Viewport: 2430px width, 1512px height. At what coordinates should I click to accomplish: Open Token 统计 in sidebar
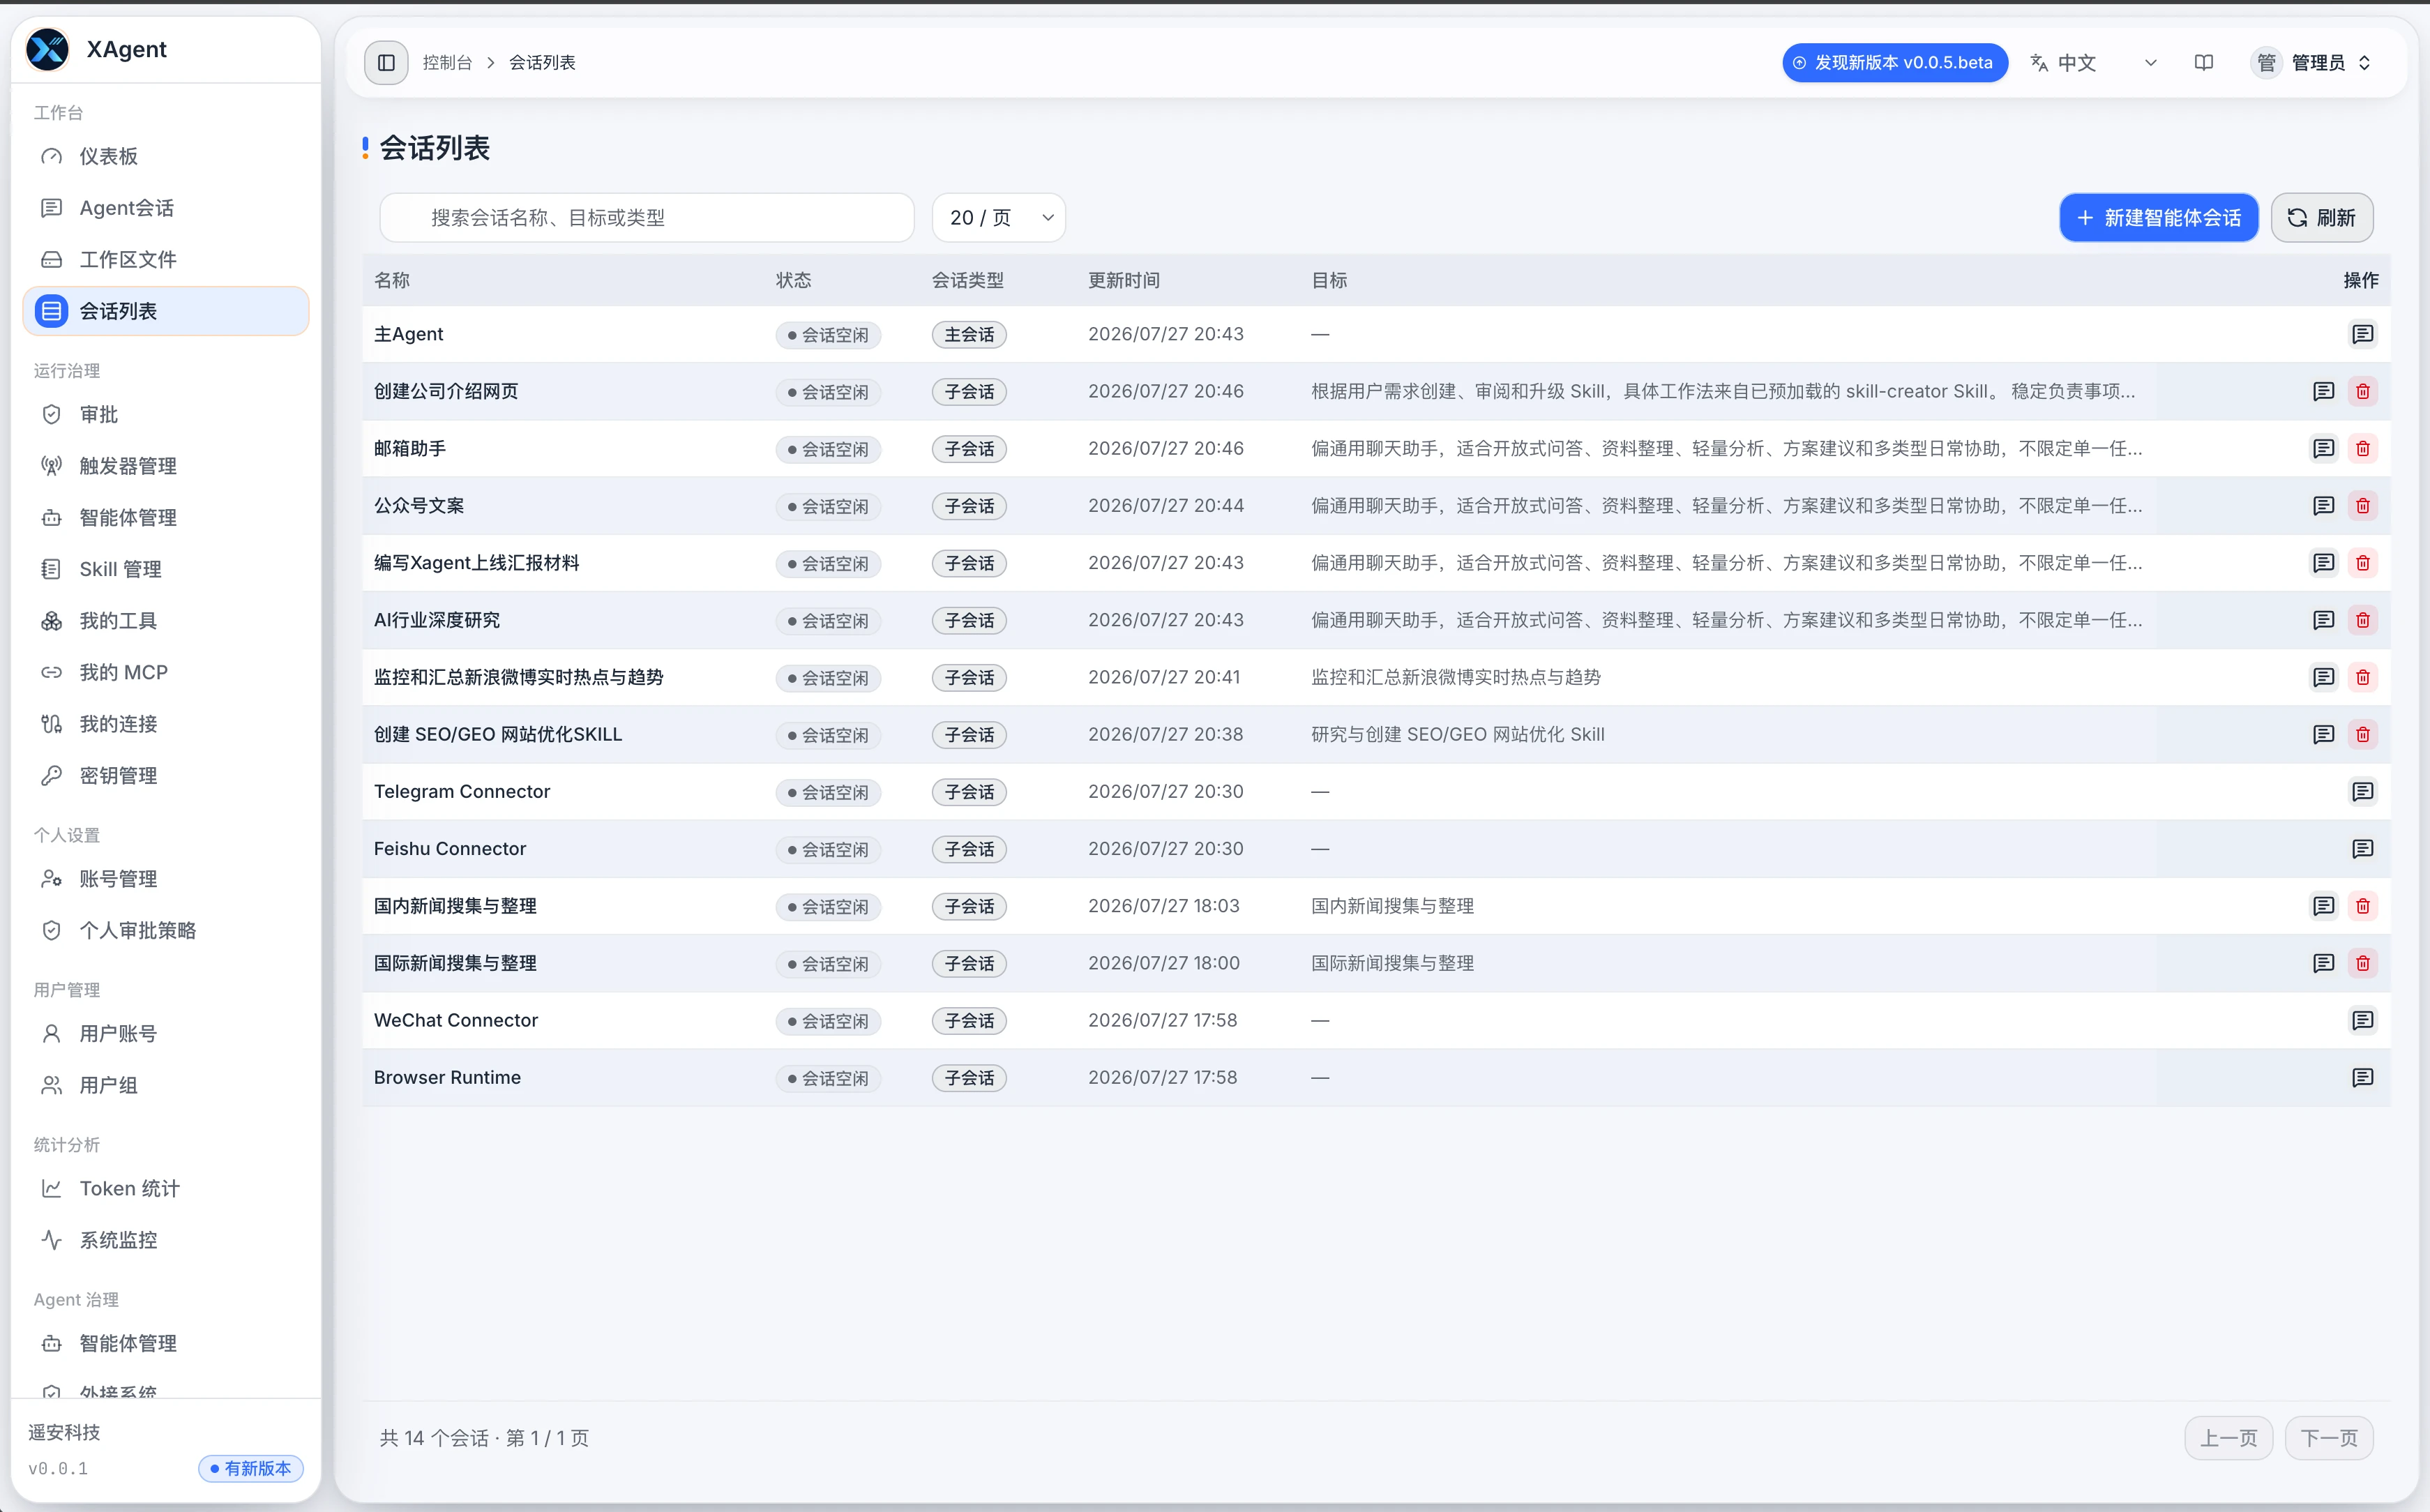click(165, 1188)
